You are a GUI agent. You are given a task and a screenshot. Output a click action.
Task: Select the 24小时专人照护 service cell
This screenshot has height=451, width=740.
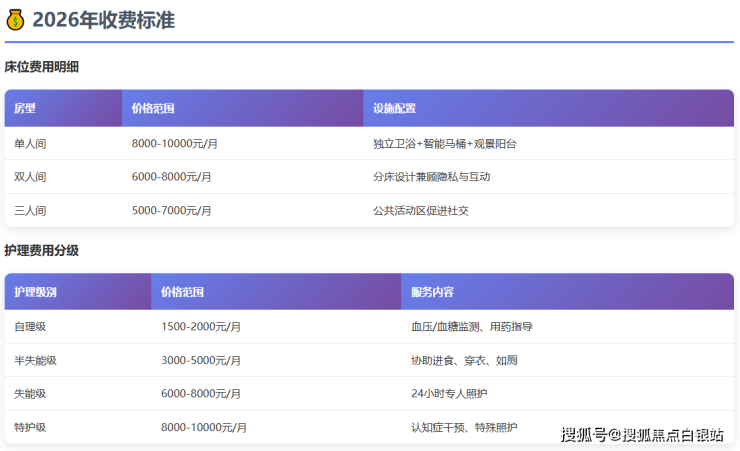(x=449, y=394)
